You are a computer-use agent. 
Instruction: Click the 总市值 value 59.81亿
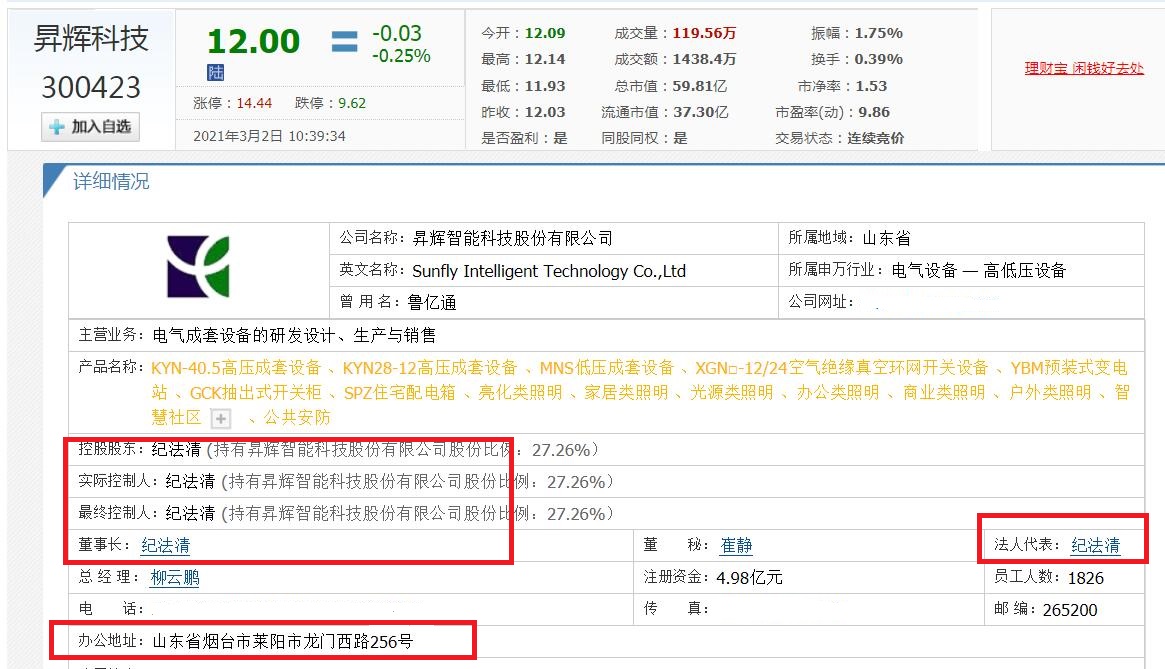coord(700,86)
